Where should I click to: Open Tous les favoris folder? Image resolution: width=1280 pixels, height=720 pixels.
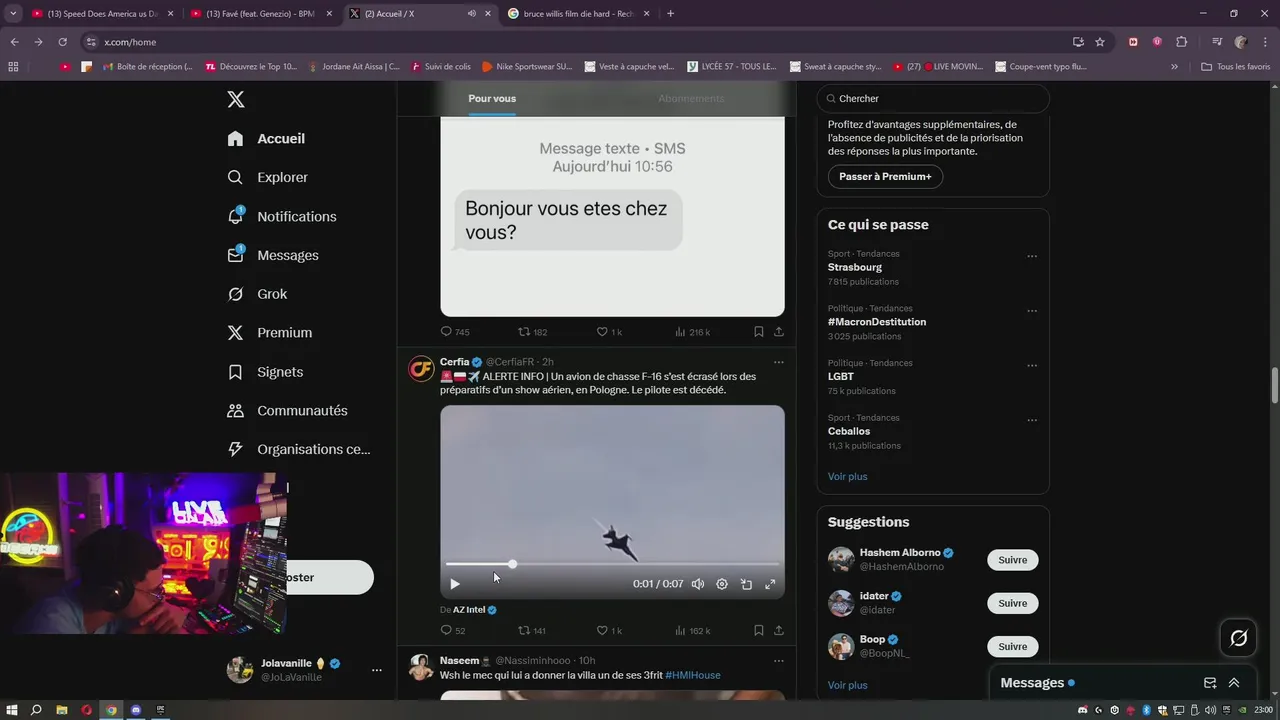point(1236,67)
